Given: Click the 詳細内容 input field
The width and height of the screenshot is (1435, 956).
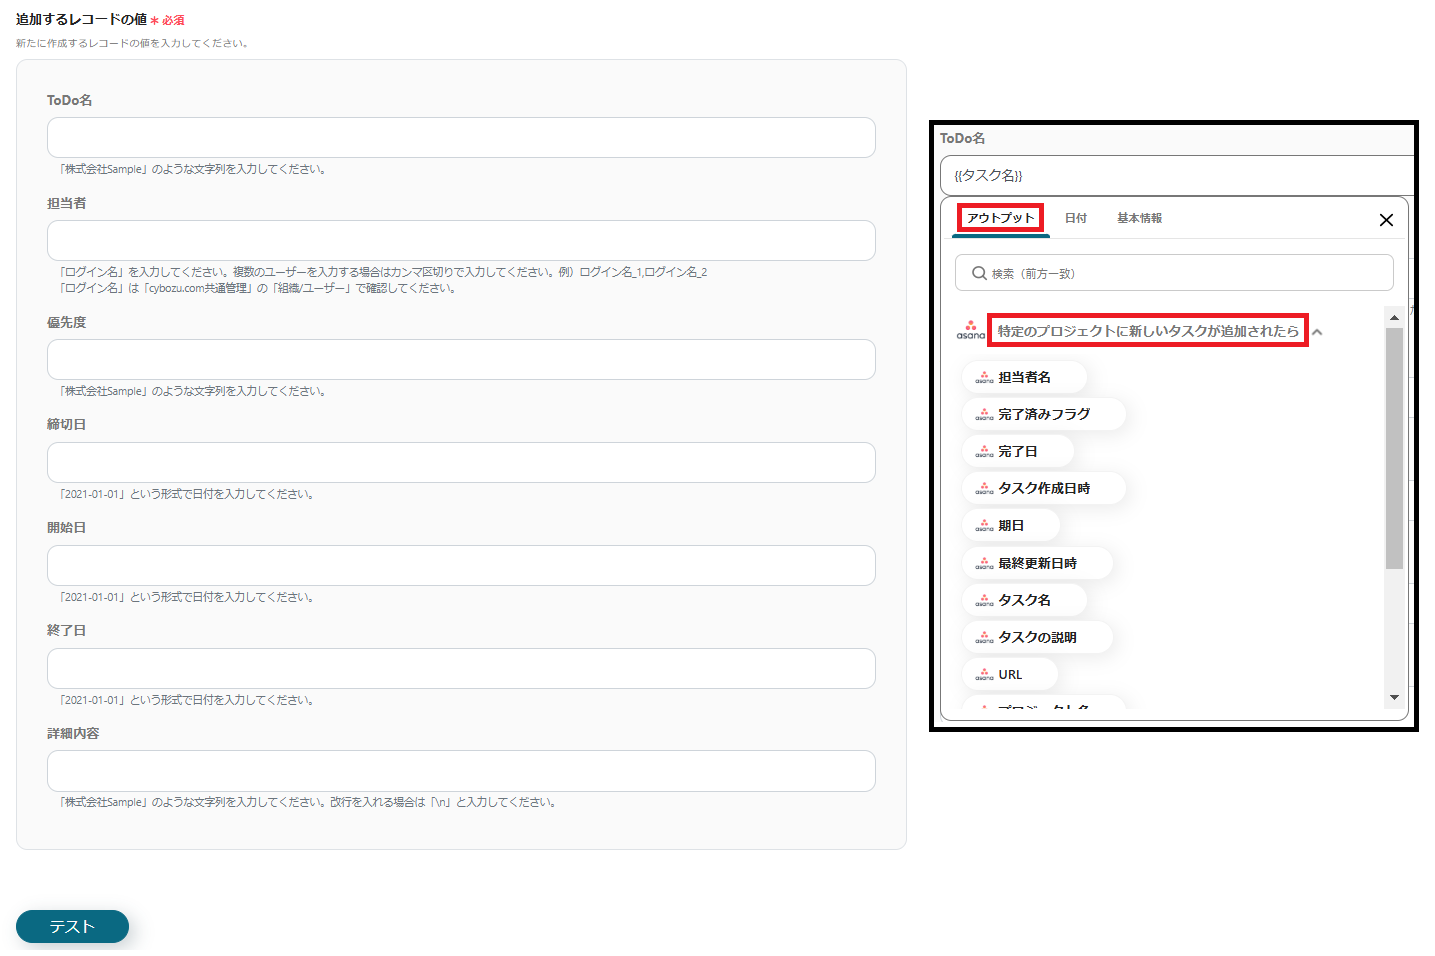Looking at the screenshot, I should click(x=461, y=771).
